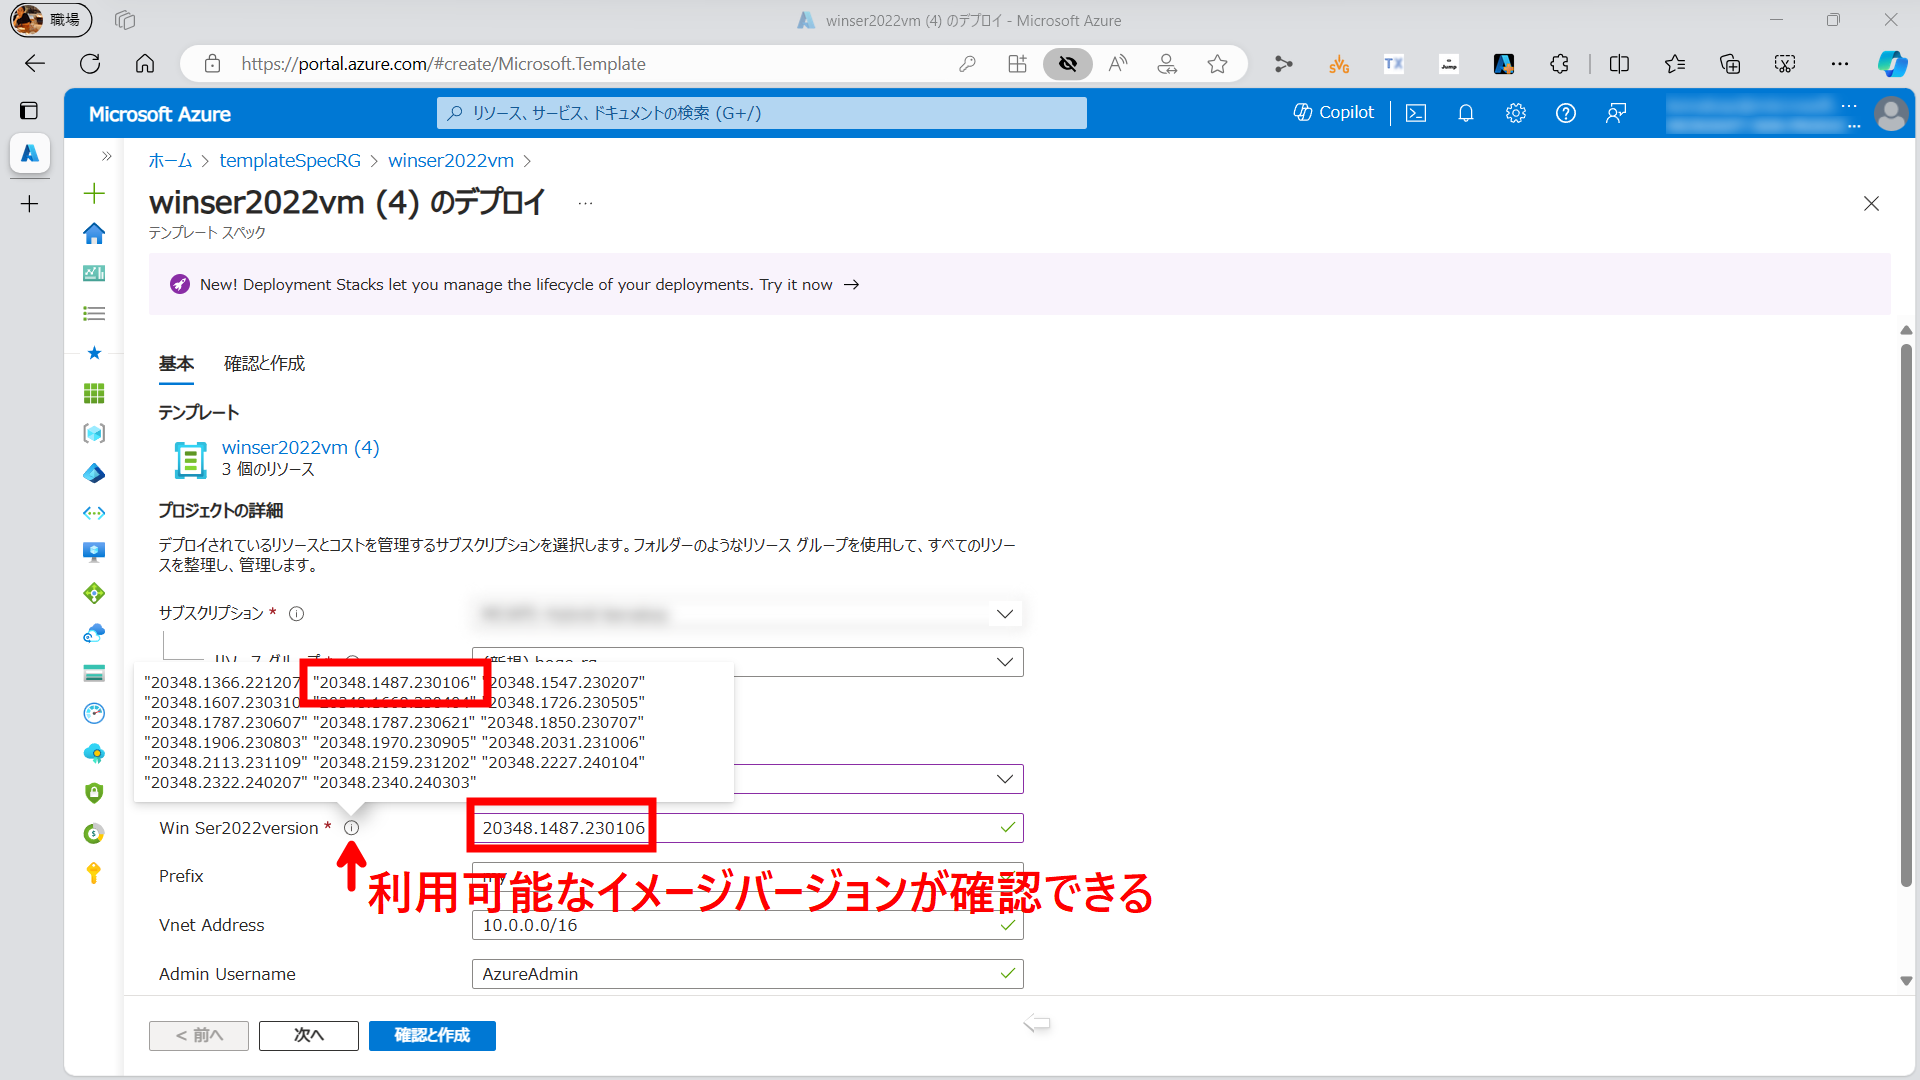This screenshot has width=1920, height=1080.
Task: Click the Vnet Address input field
Action: click(747, 925)
